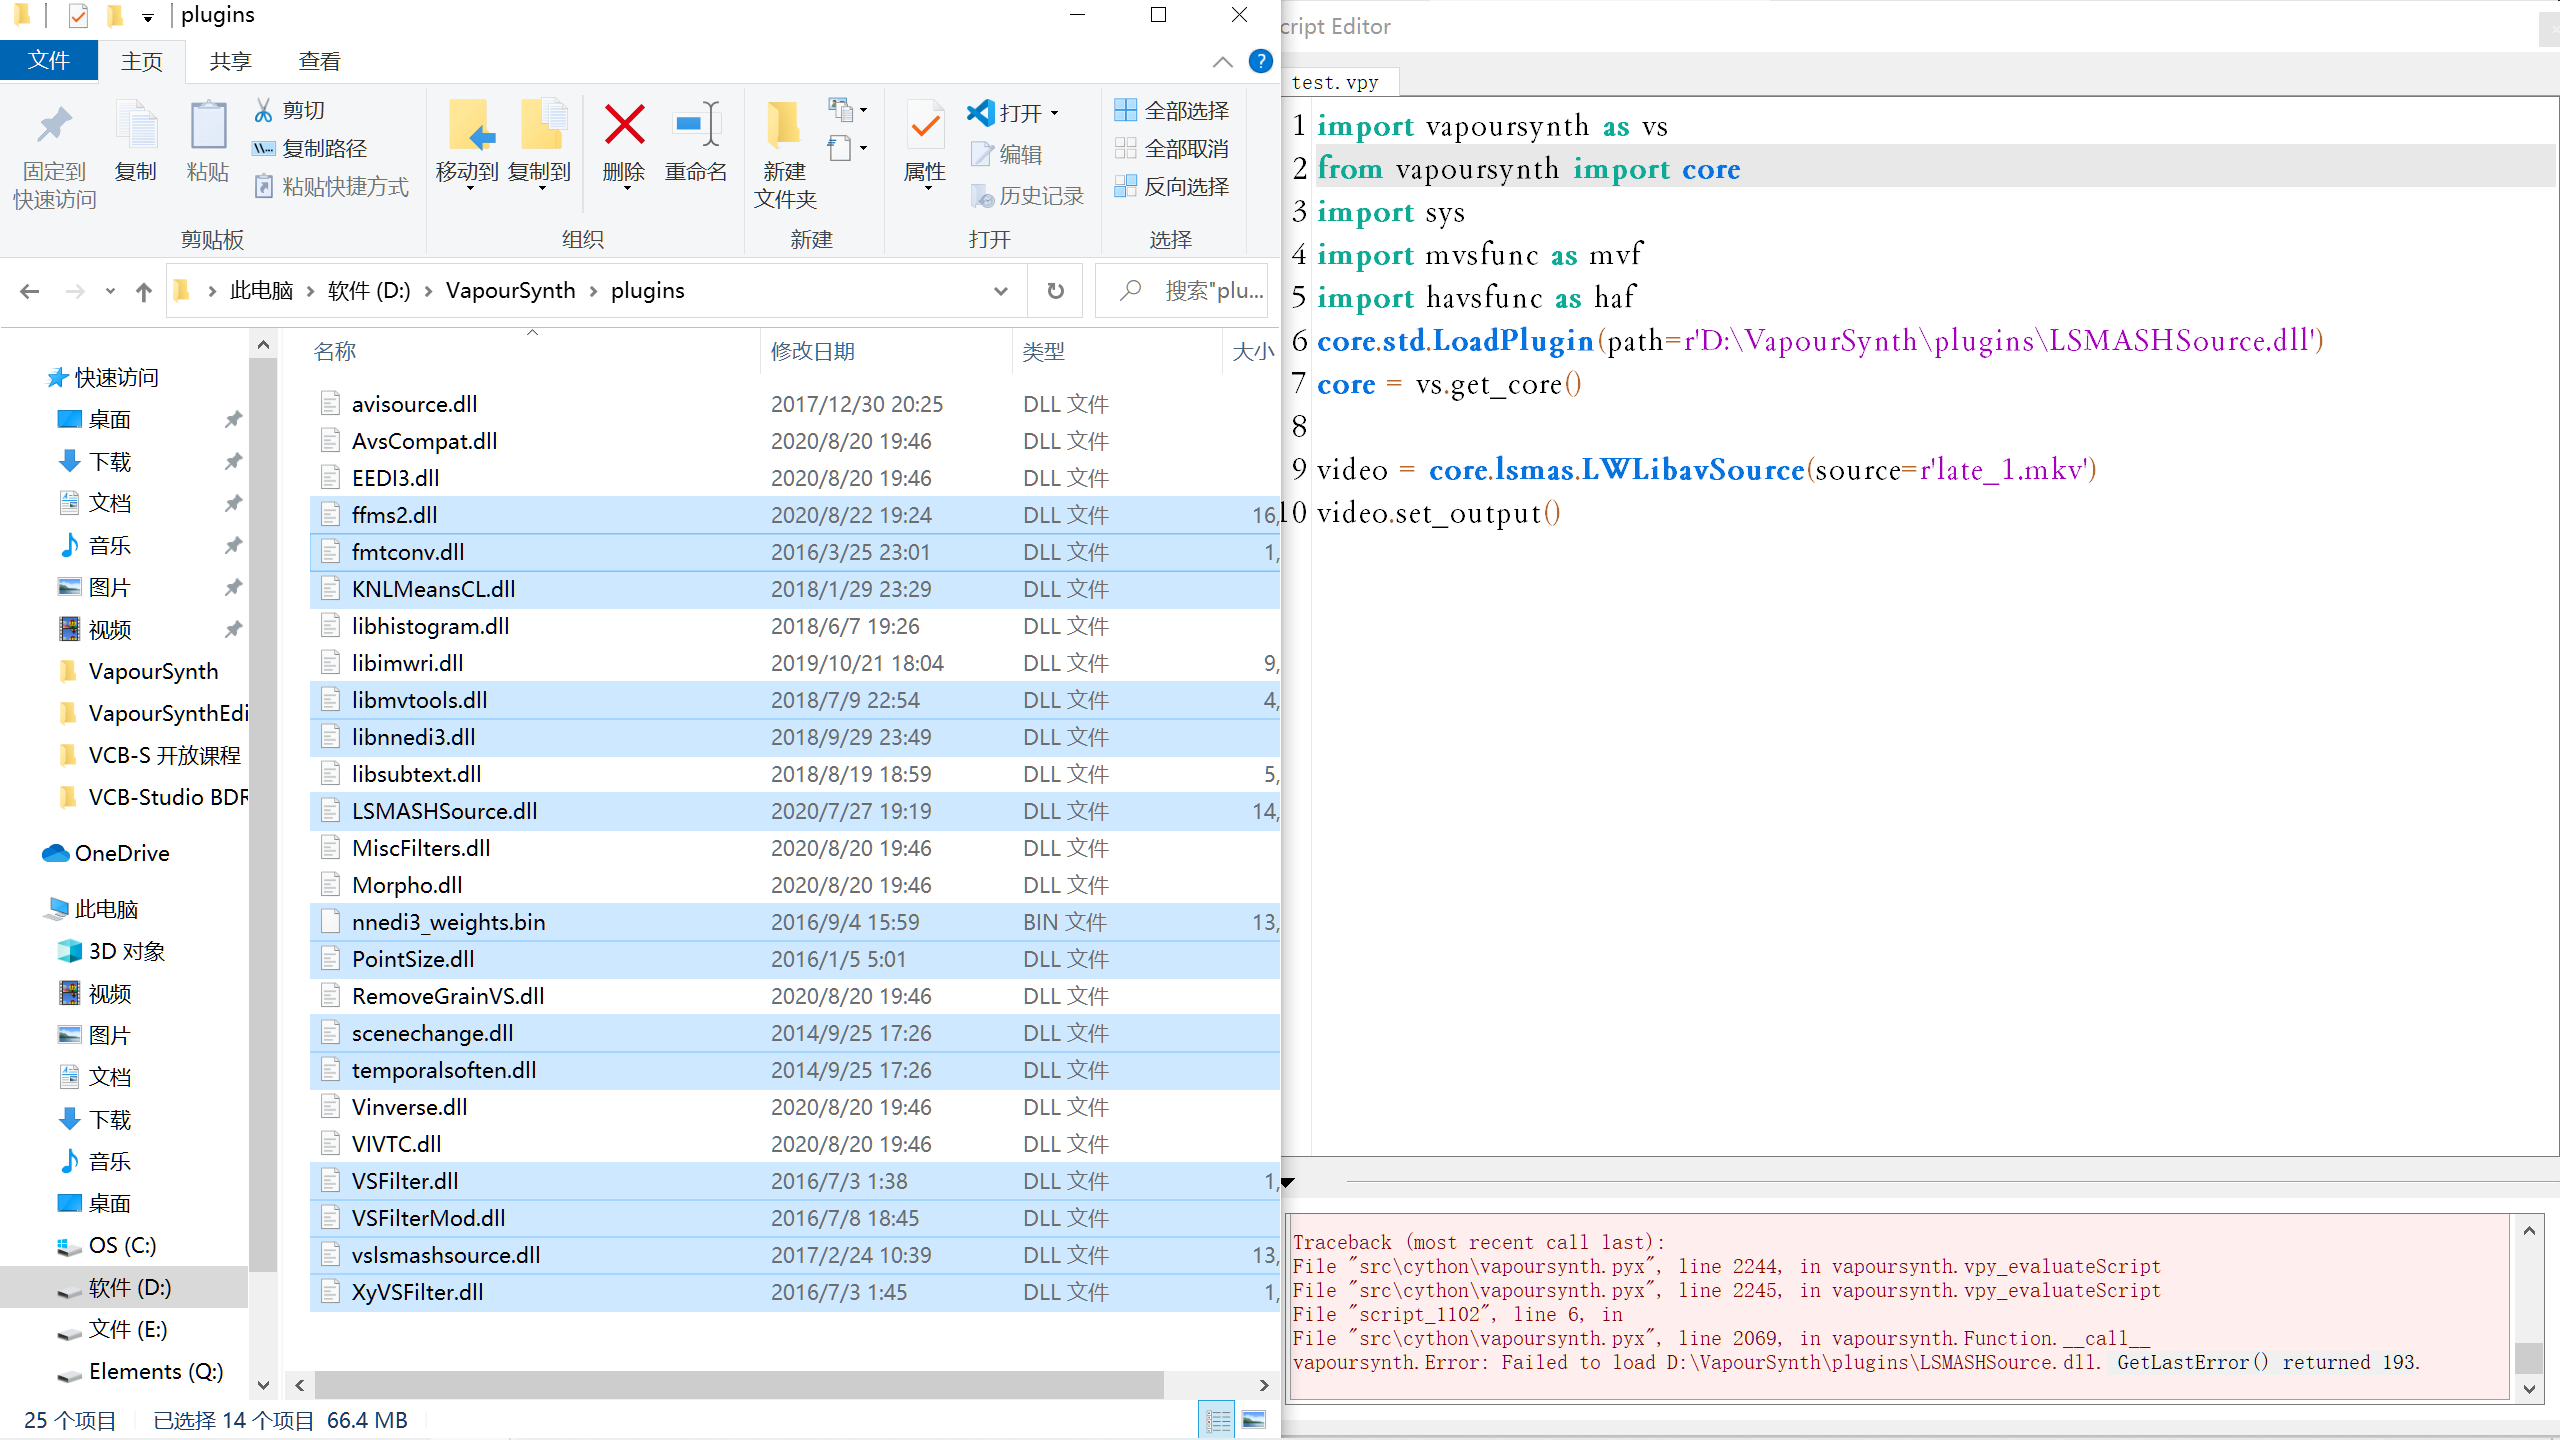Open the New item dropdown
Screen dimensions: 2560x1440
848,109
